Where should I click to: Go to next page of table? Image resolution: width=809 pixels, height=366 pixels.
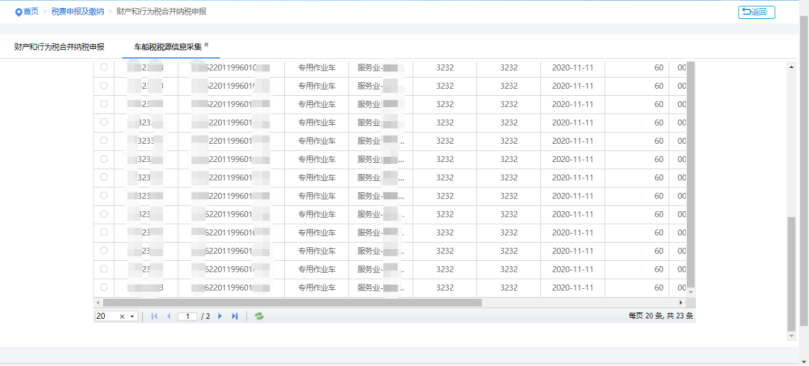point(220,316)
